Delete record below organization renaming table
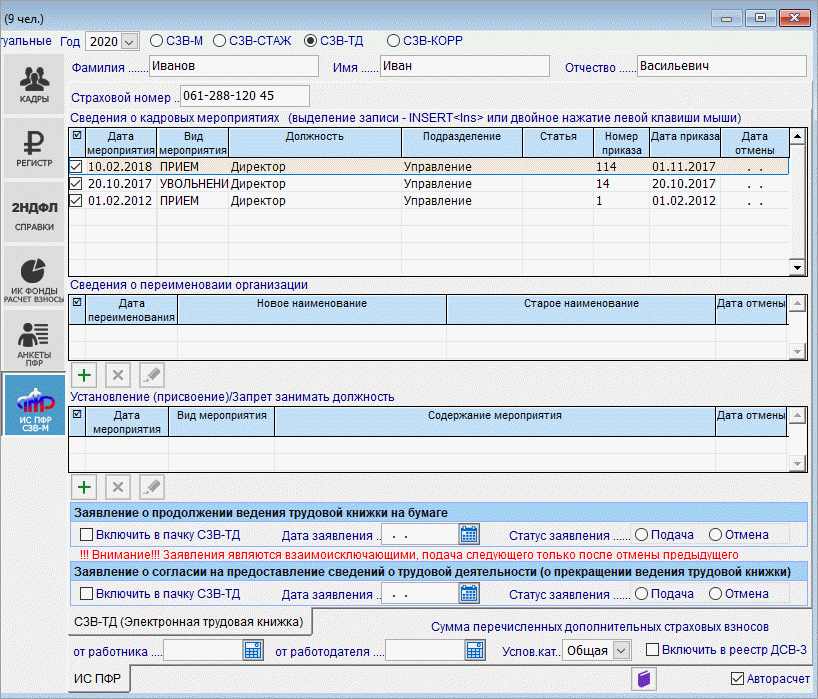The height and width of the screenshot is (699, 818). [118, 375]
